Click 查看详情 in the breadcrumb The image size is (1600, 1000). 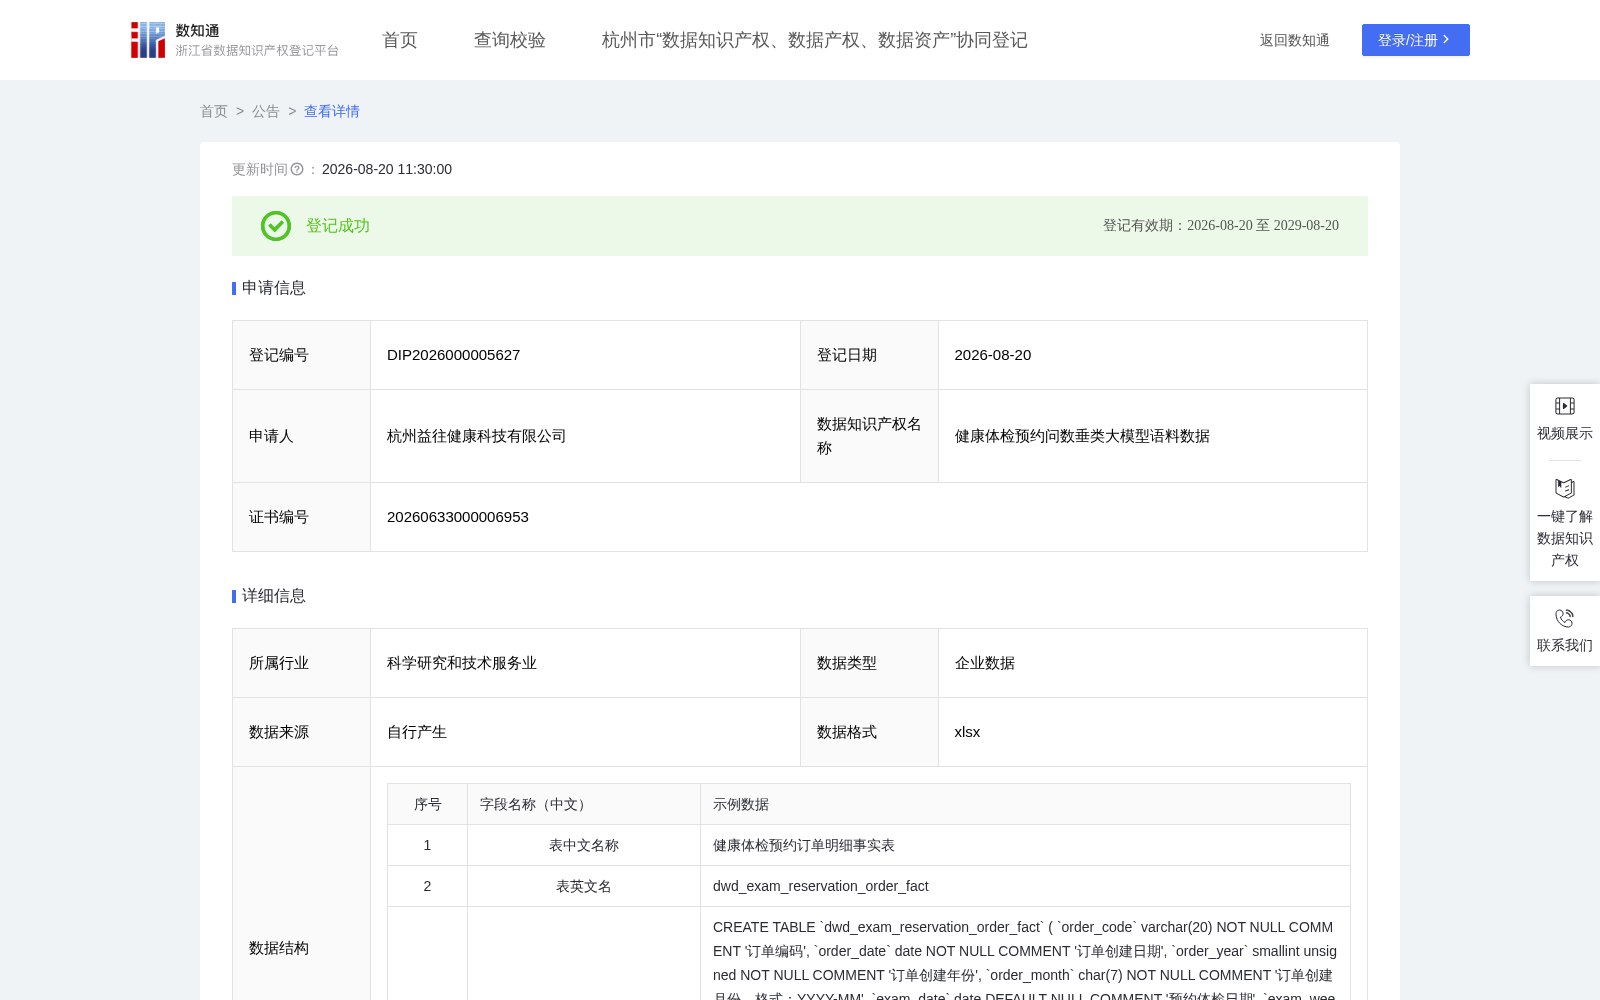click(332, 111)
